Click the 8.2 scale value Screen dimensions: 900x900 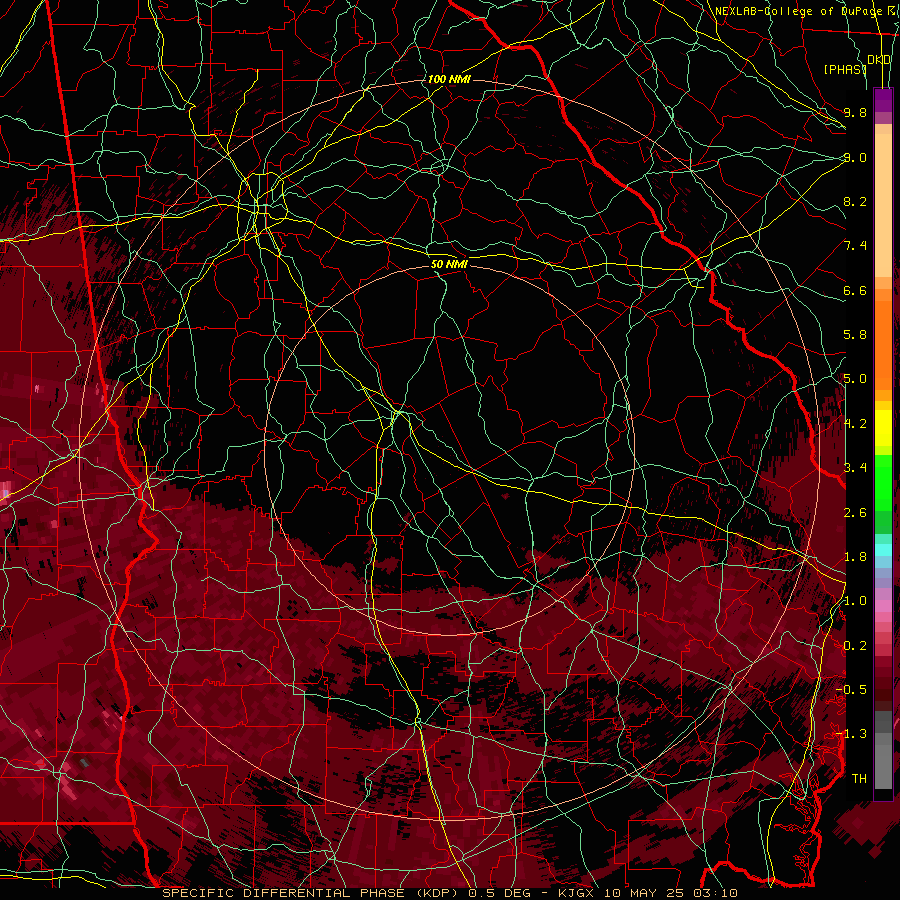855,201
